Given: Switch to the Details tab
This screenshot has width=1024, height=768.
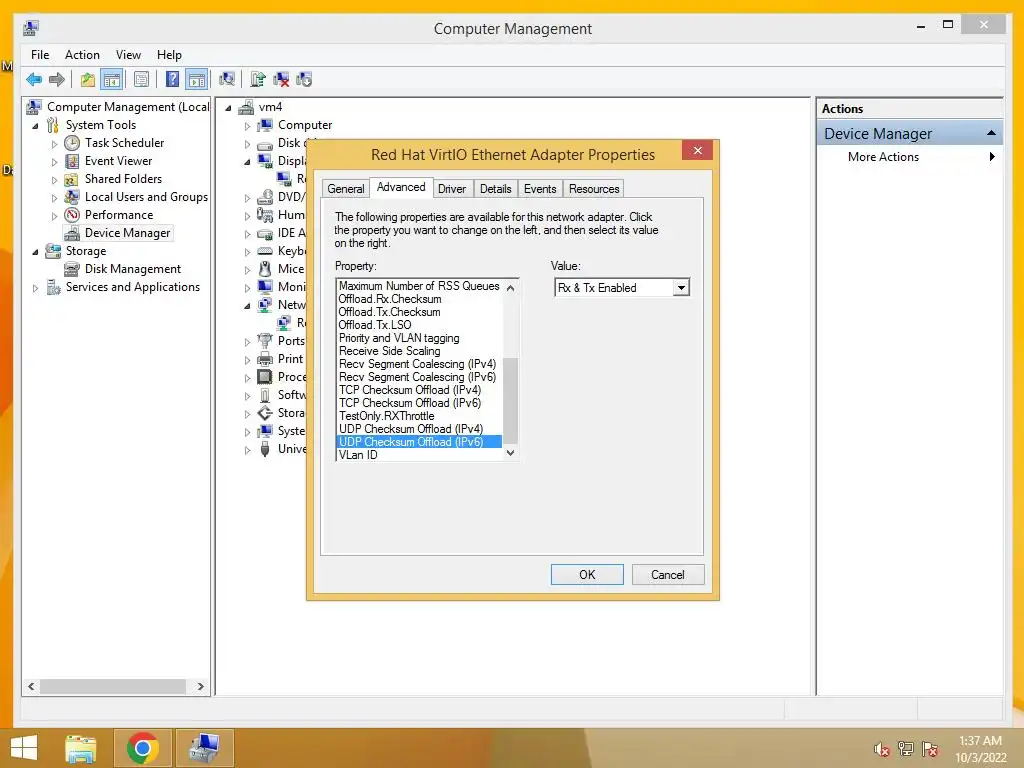Looking at the screenshot, I should pos(496,189).
